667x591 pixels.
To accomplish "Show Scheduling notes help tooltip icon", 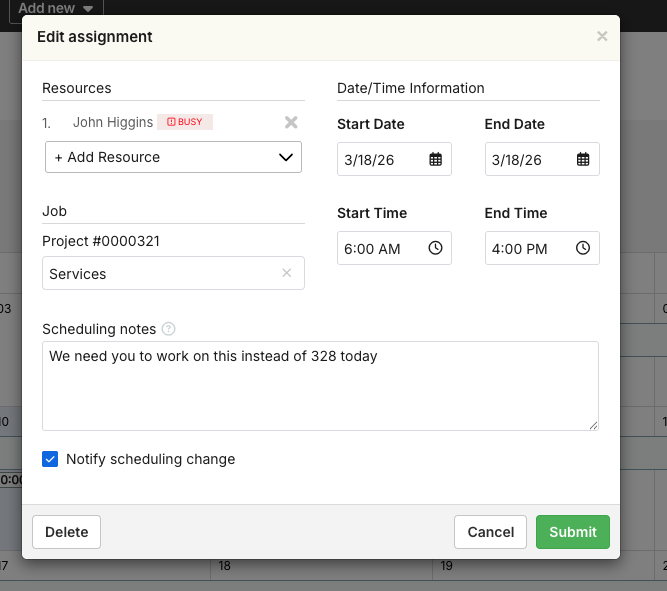I will 169,329.
